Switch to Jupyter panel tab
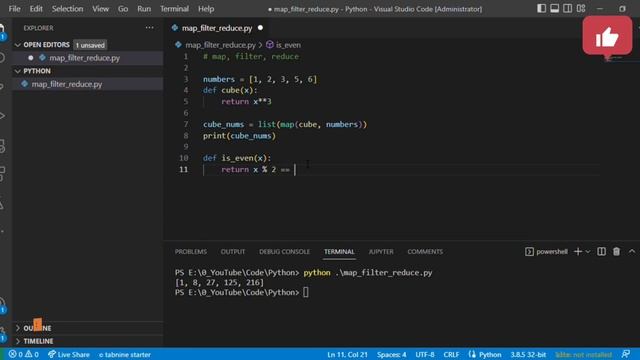 click(381, 252)
